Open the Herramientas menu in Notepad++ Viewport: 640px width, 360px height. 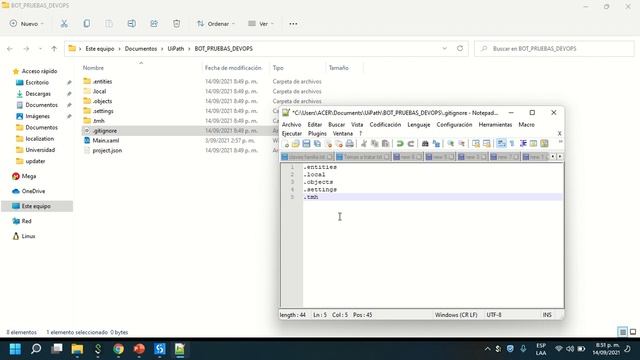[x=495, y=124]
